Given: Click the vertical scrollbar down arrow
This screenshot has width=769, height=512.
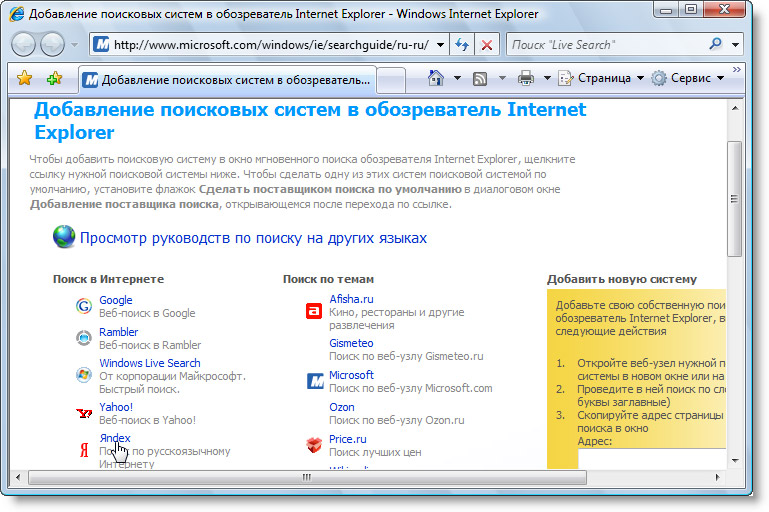Looking at the screenshot, I should click(x=735, y=459).
